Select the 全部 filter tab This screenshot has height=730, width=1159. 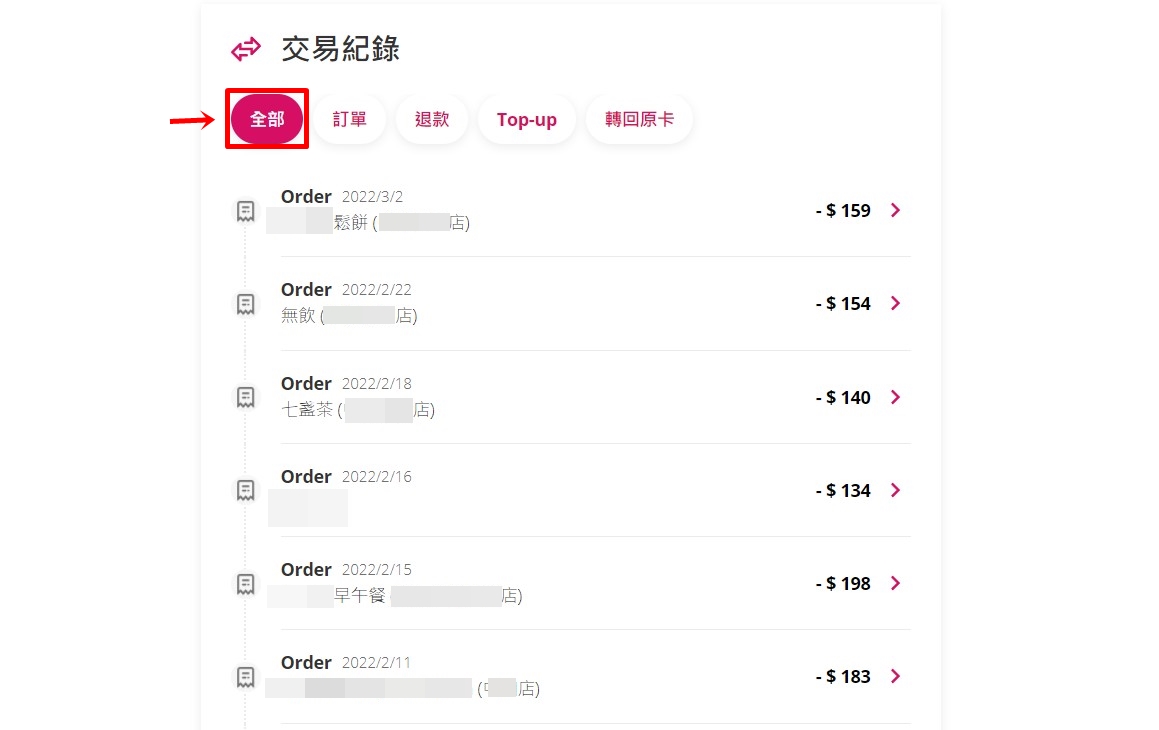point(267,119)
